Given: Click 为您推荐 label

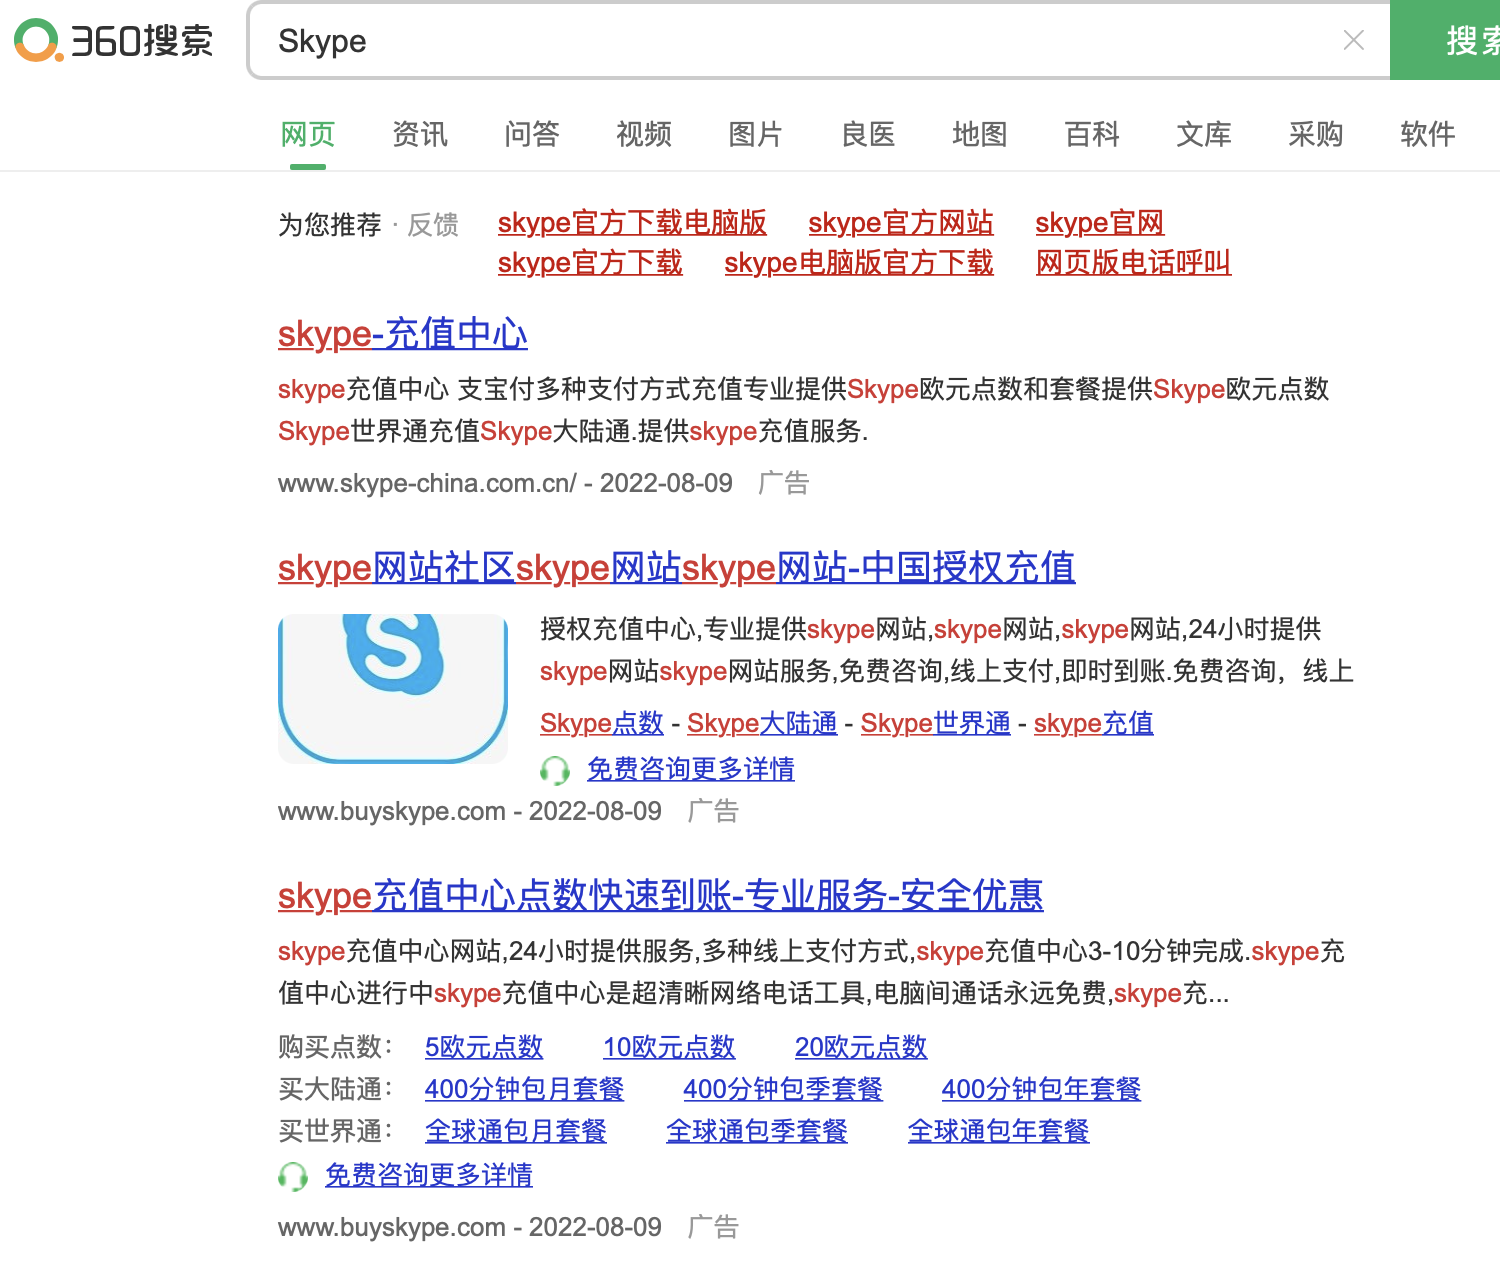Looking at the screenshot, I should coord(330,225).
